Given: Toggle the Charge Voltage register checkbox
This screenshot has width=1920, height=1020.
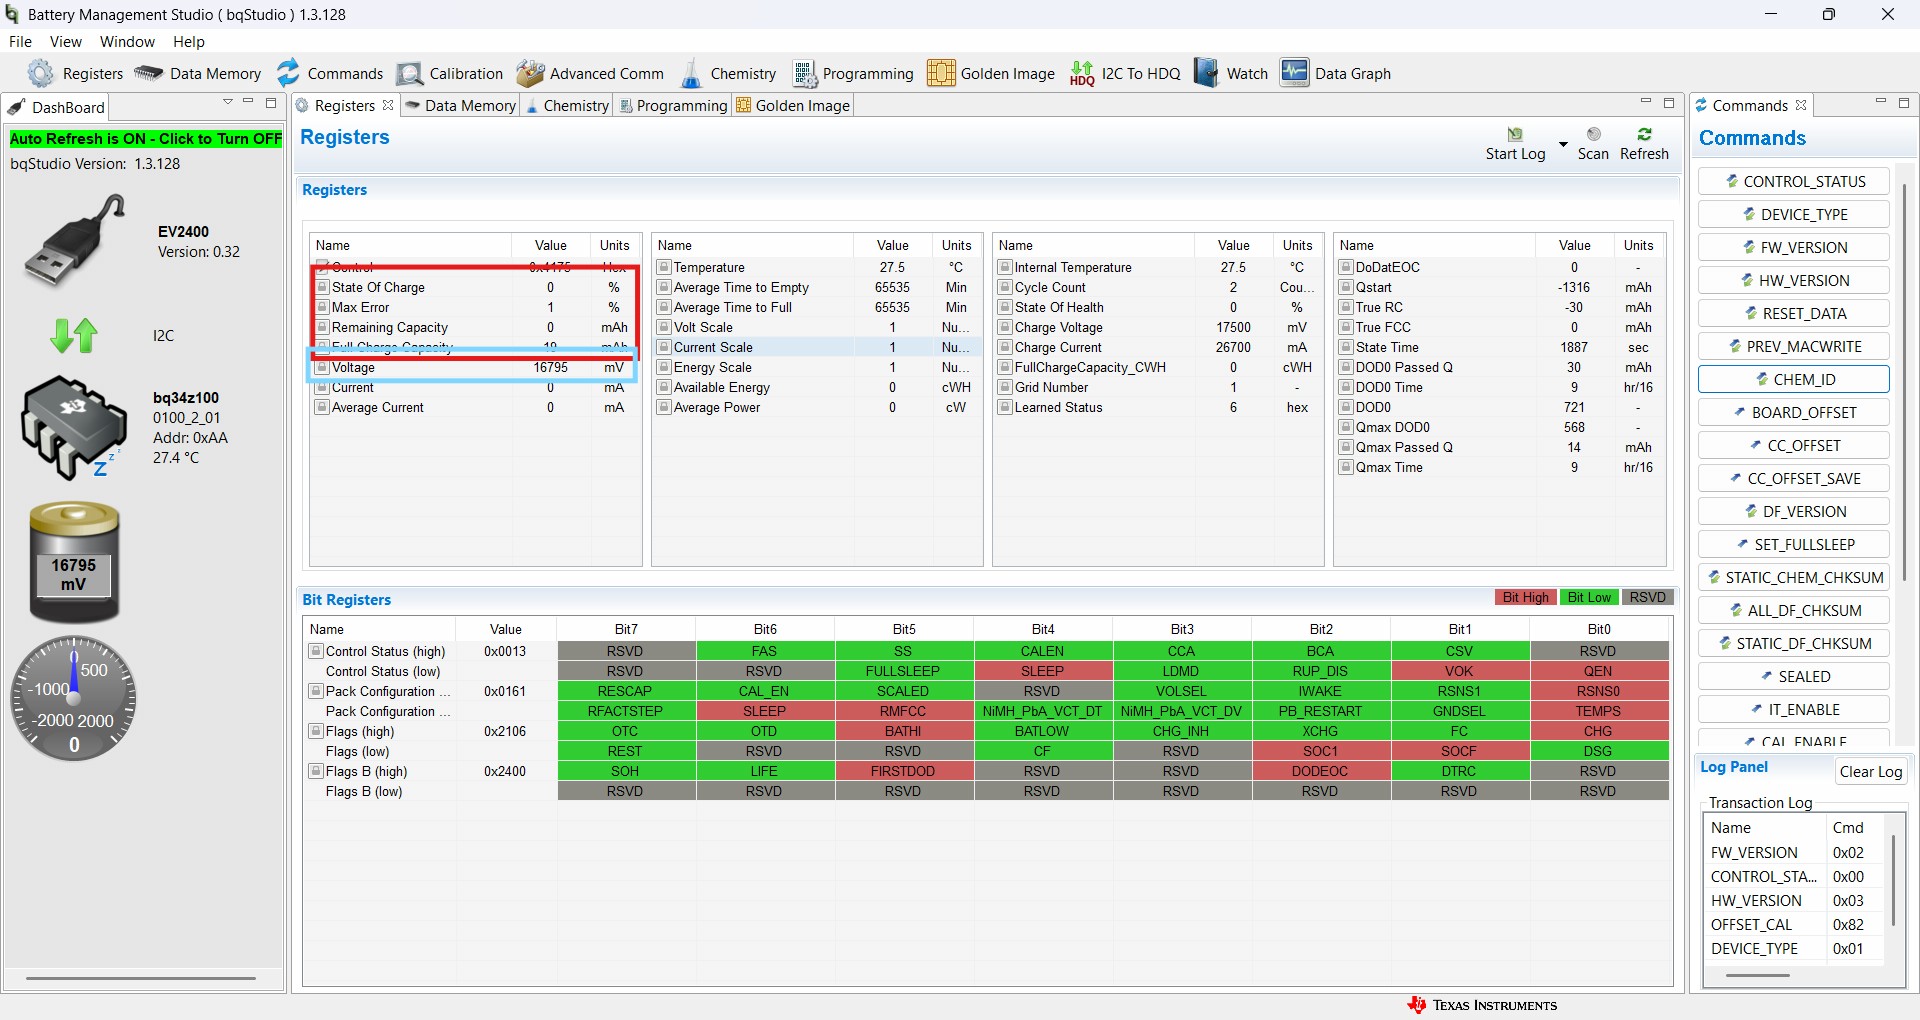Looking at the screenshot, I should pos(1005,327).
